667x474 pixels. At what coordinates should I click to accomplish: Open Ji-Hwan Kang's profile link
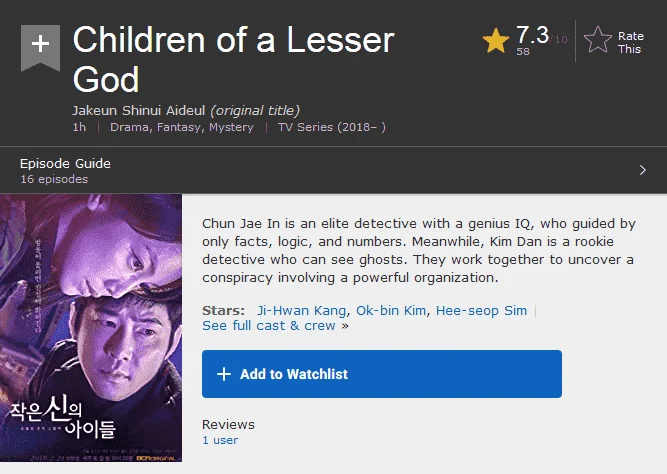[x=302, y=311]
